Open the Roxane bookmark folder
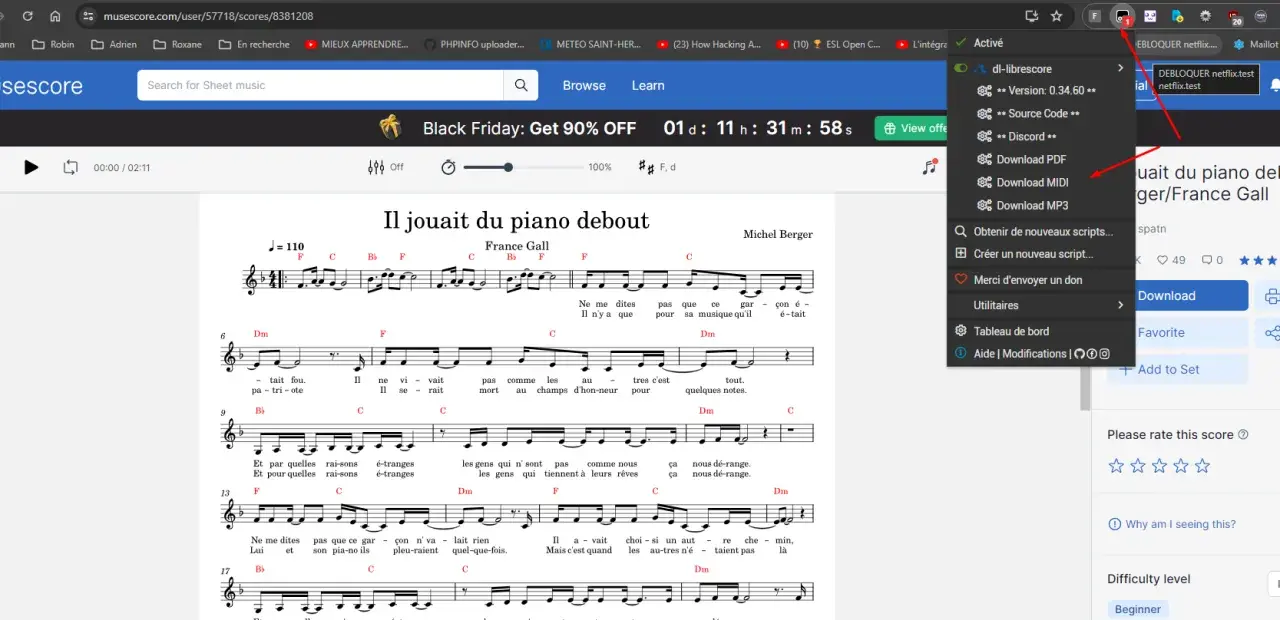The image size is (1280, 620). pyautogui.click(x=177, y=44)
